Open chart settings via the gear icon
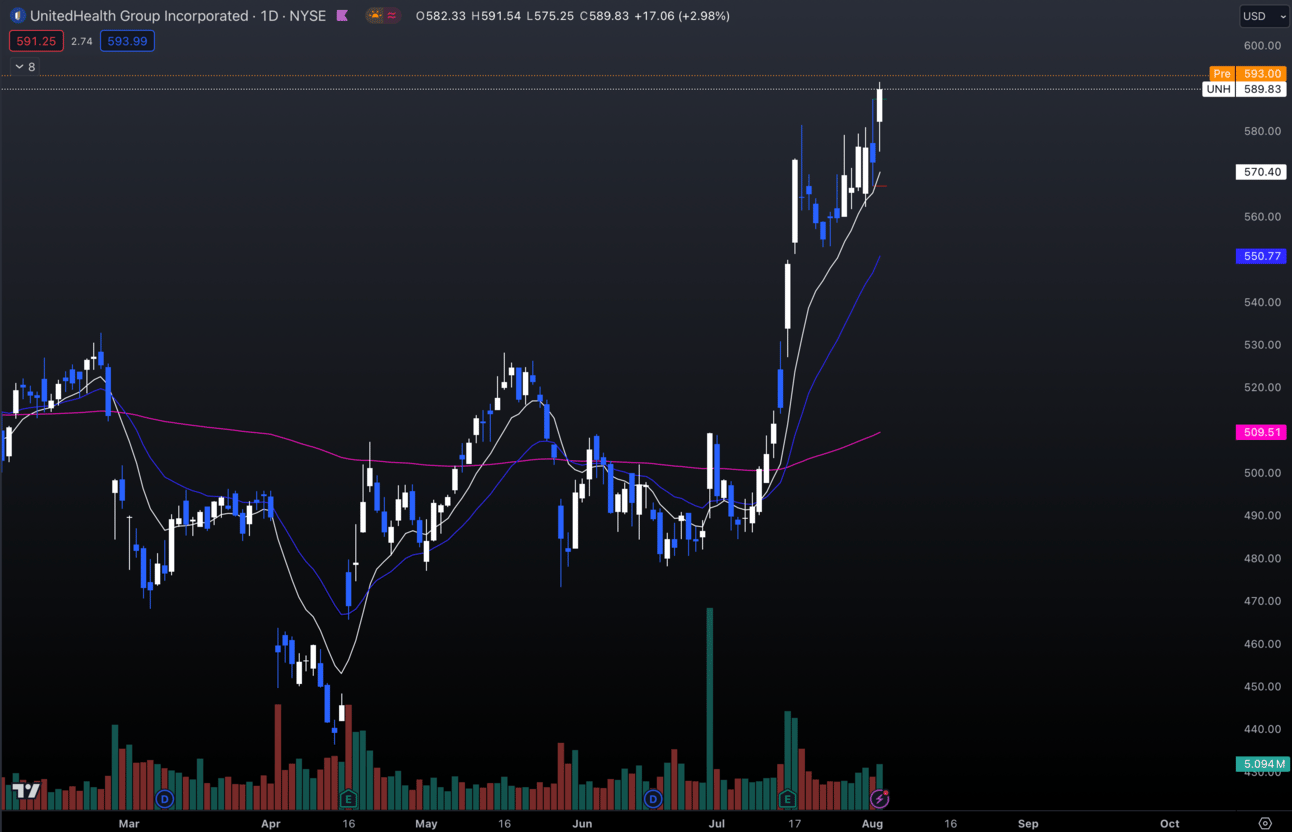 pos(1265,824)
